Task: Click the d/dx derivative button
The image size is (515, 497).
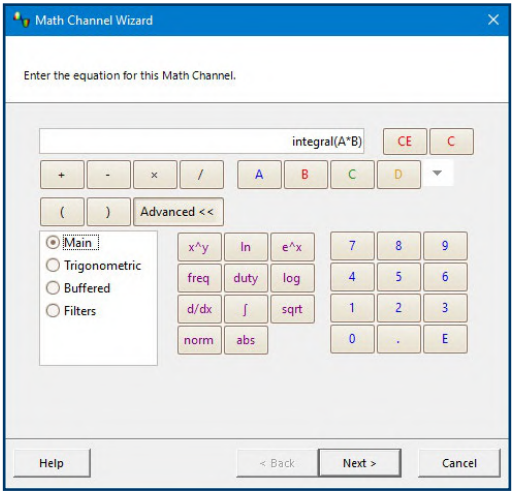Action: coord(199,309)
